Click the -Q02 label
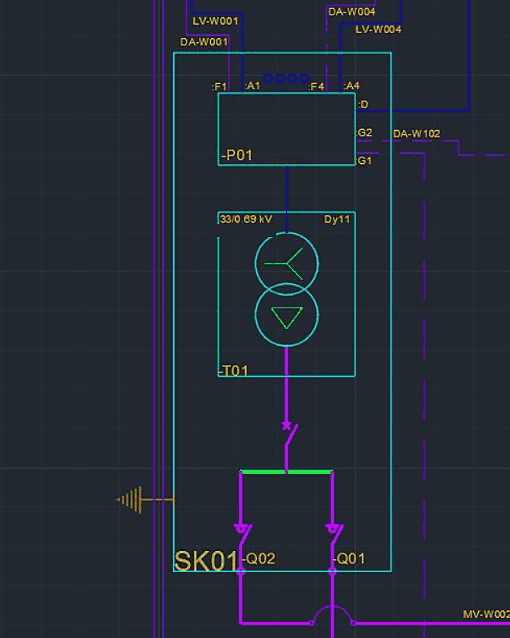The image size is (510, 638). [259, 559]
